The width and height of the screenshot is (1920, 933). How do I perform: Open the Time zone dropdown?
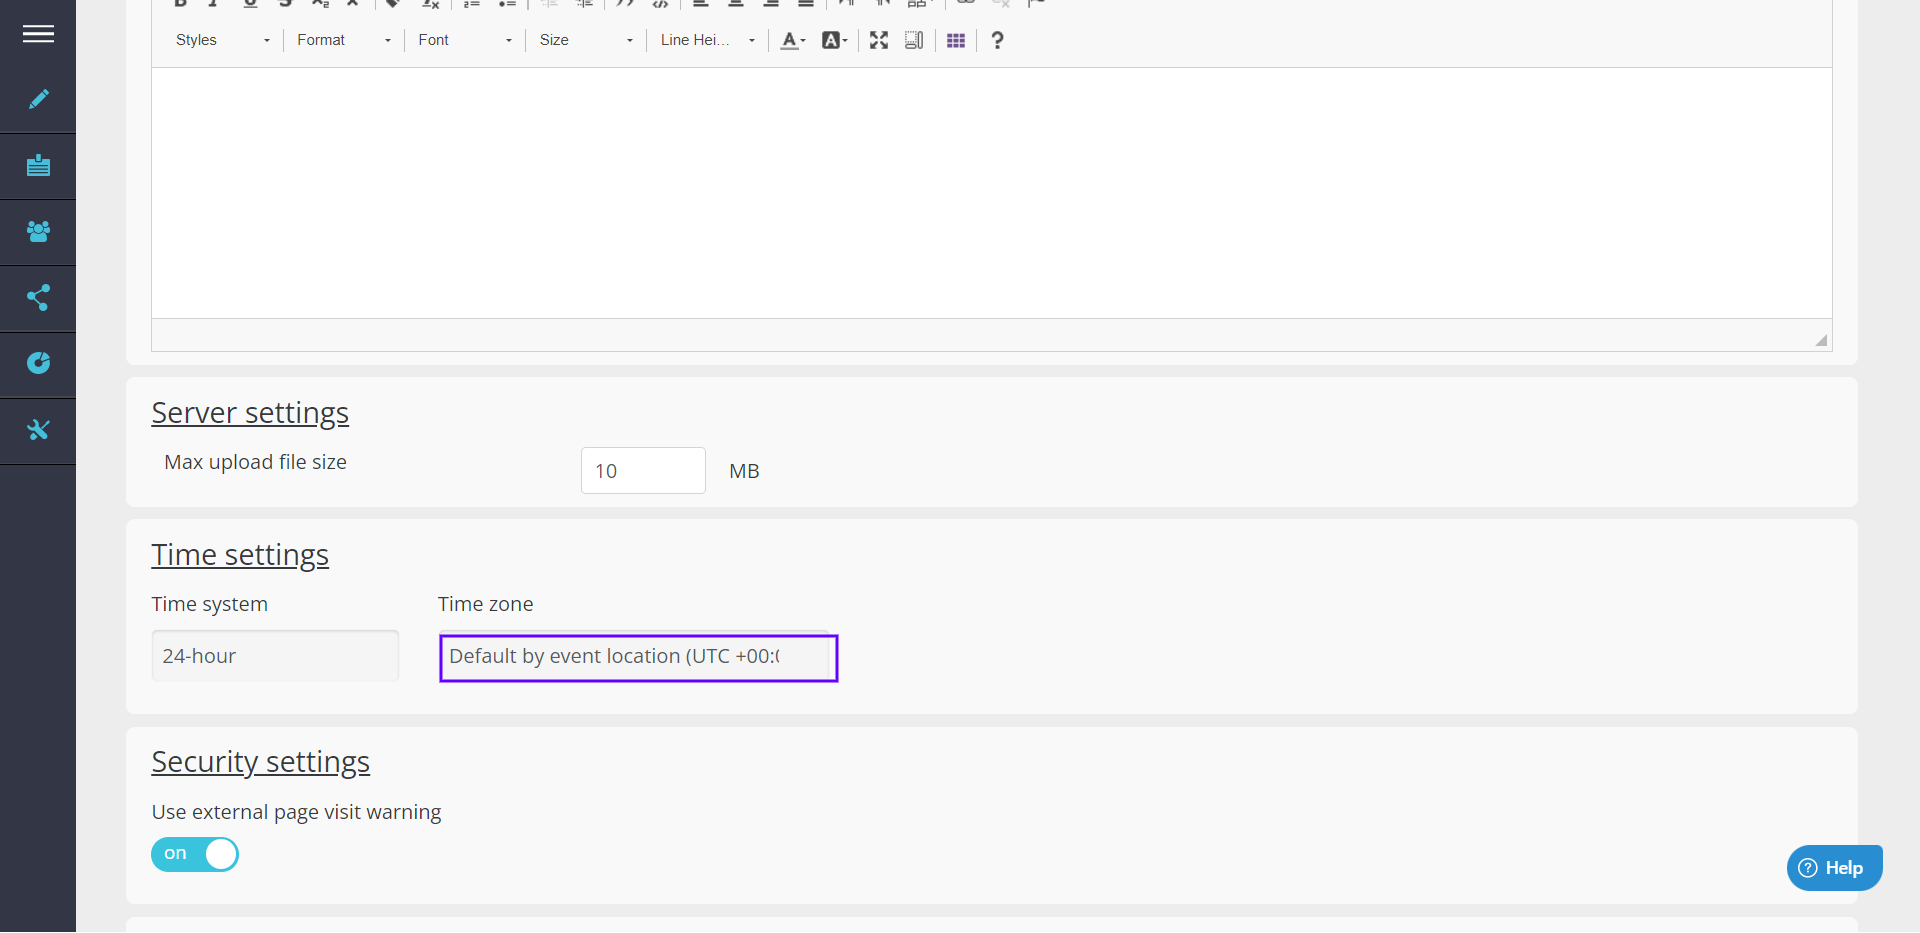(x=638, y=657)
